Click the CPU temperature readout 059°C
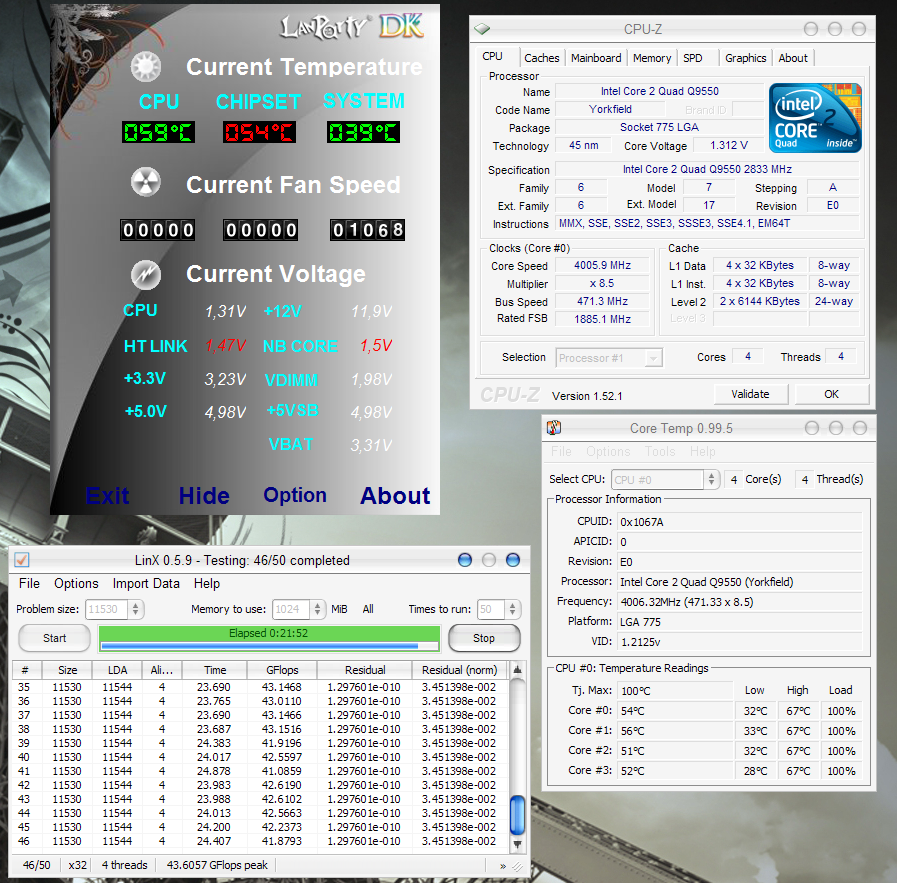 [x=158, y=133]
